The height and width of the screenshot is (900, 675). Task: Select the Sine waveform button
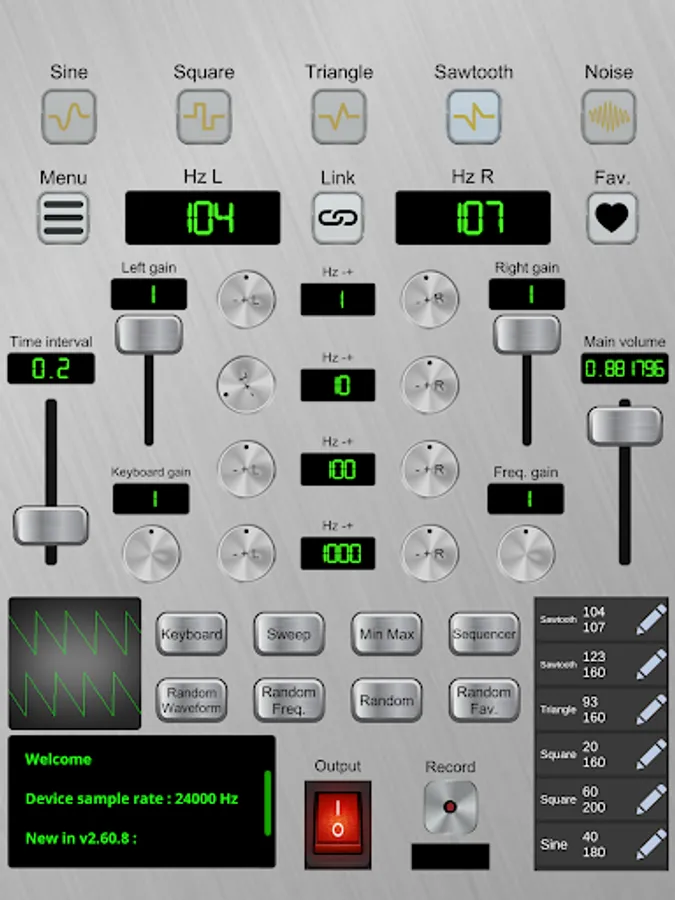point(69,117)
